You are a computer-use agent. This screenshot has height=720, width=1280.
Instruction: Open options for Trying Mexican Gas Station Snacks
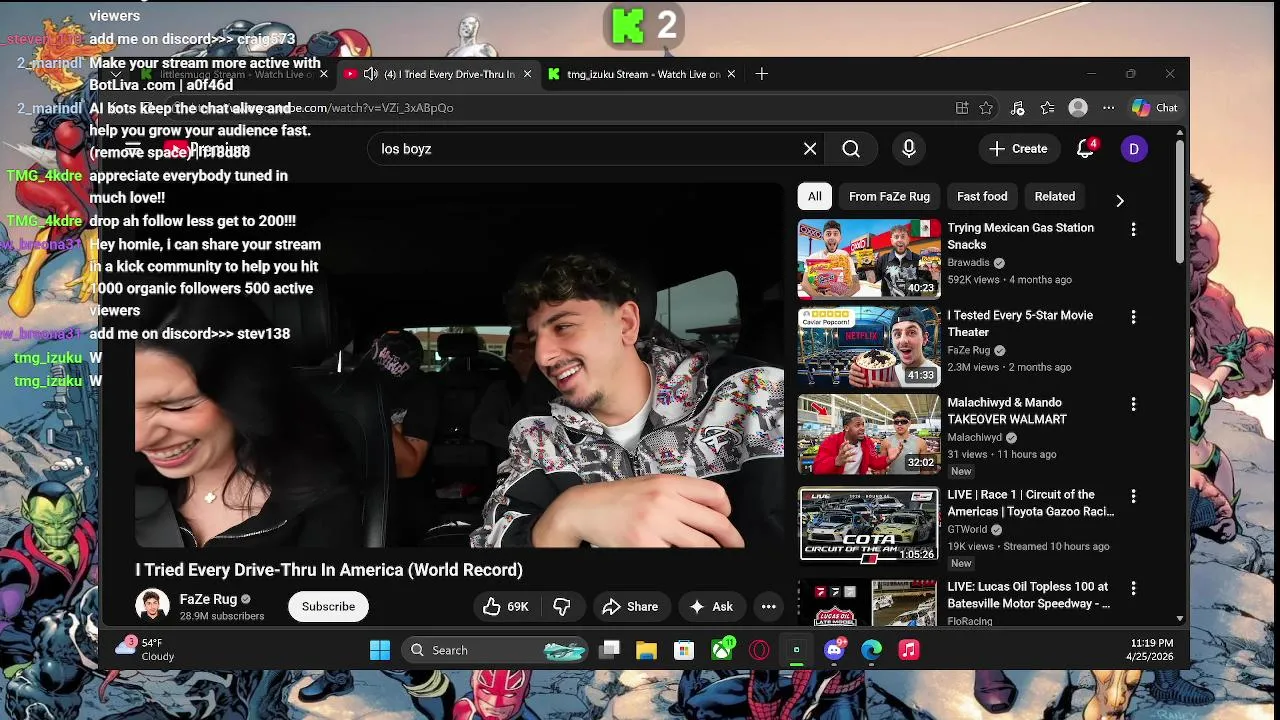(1133, 230)
